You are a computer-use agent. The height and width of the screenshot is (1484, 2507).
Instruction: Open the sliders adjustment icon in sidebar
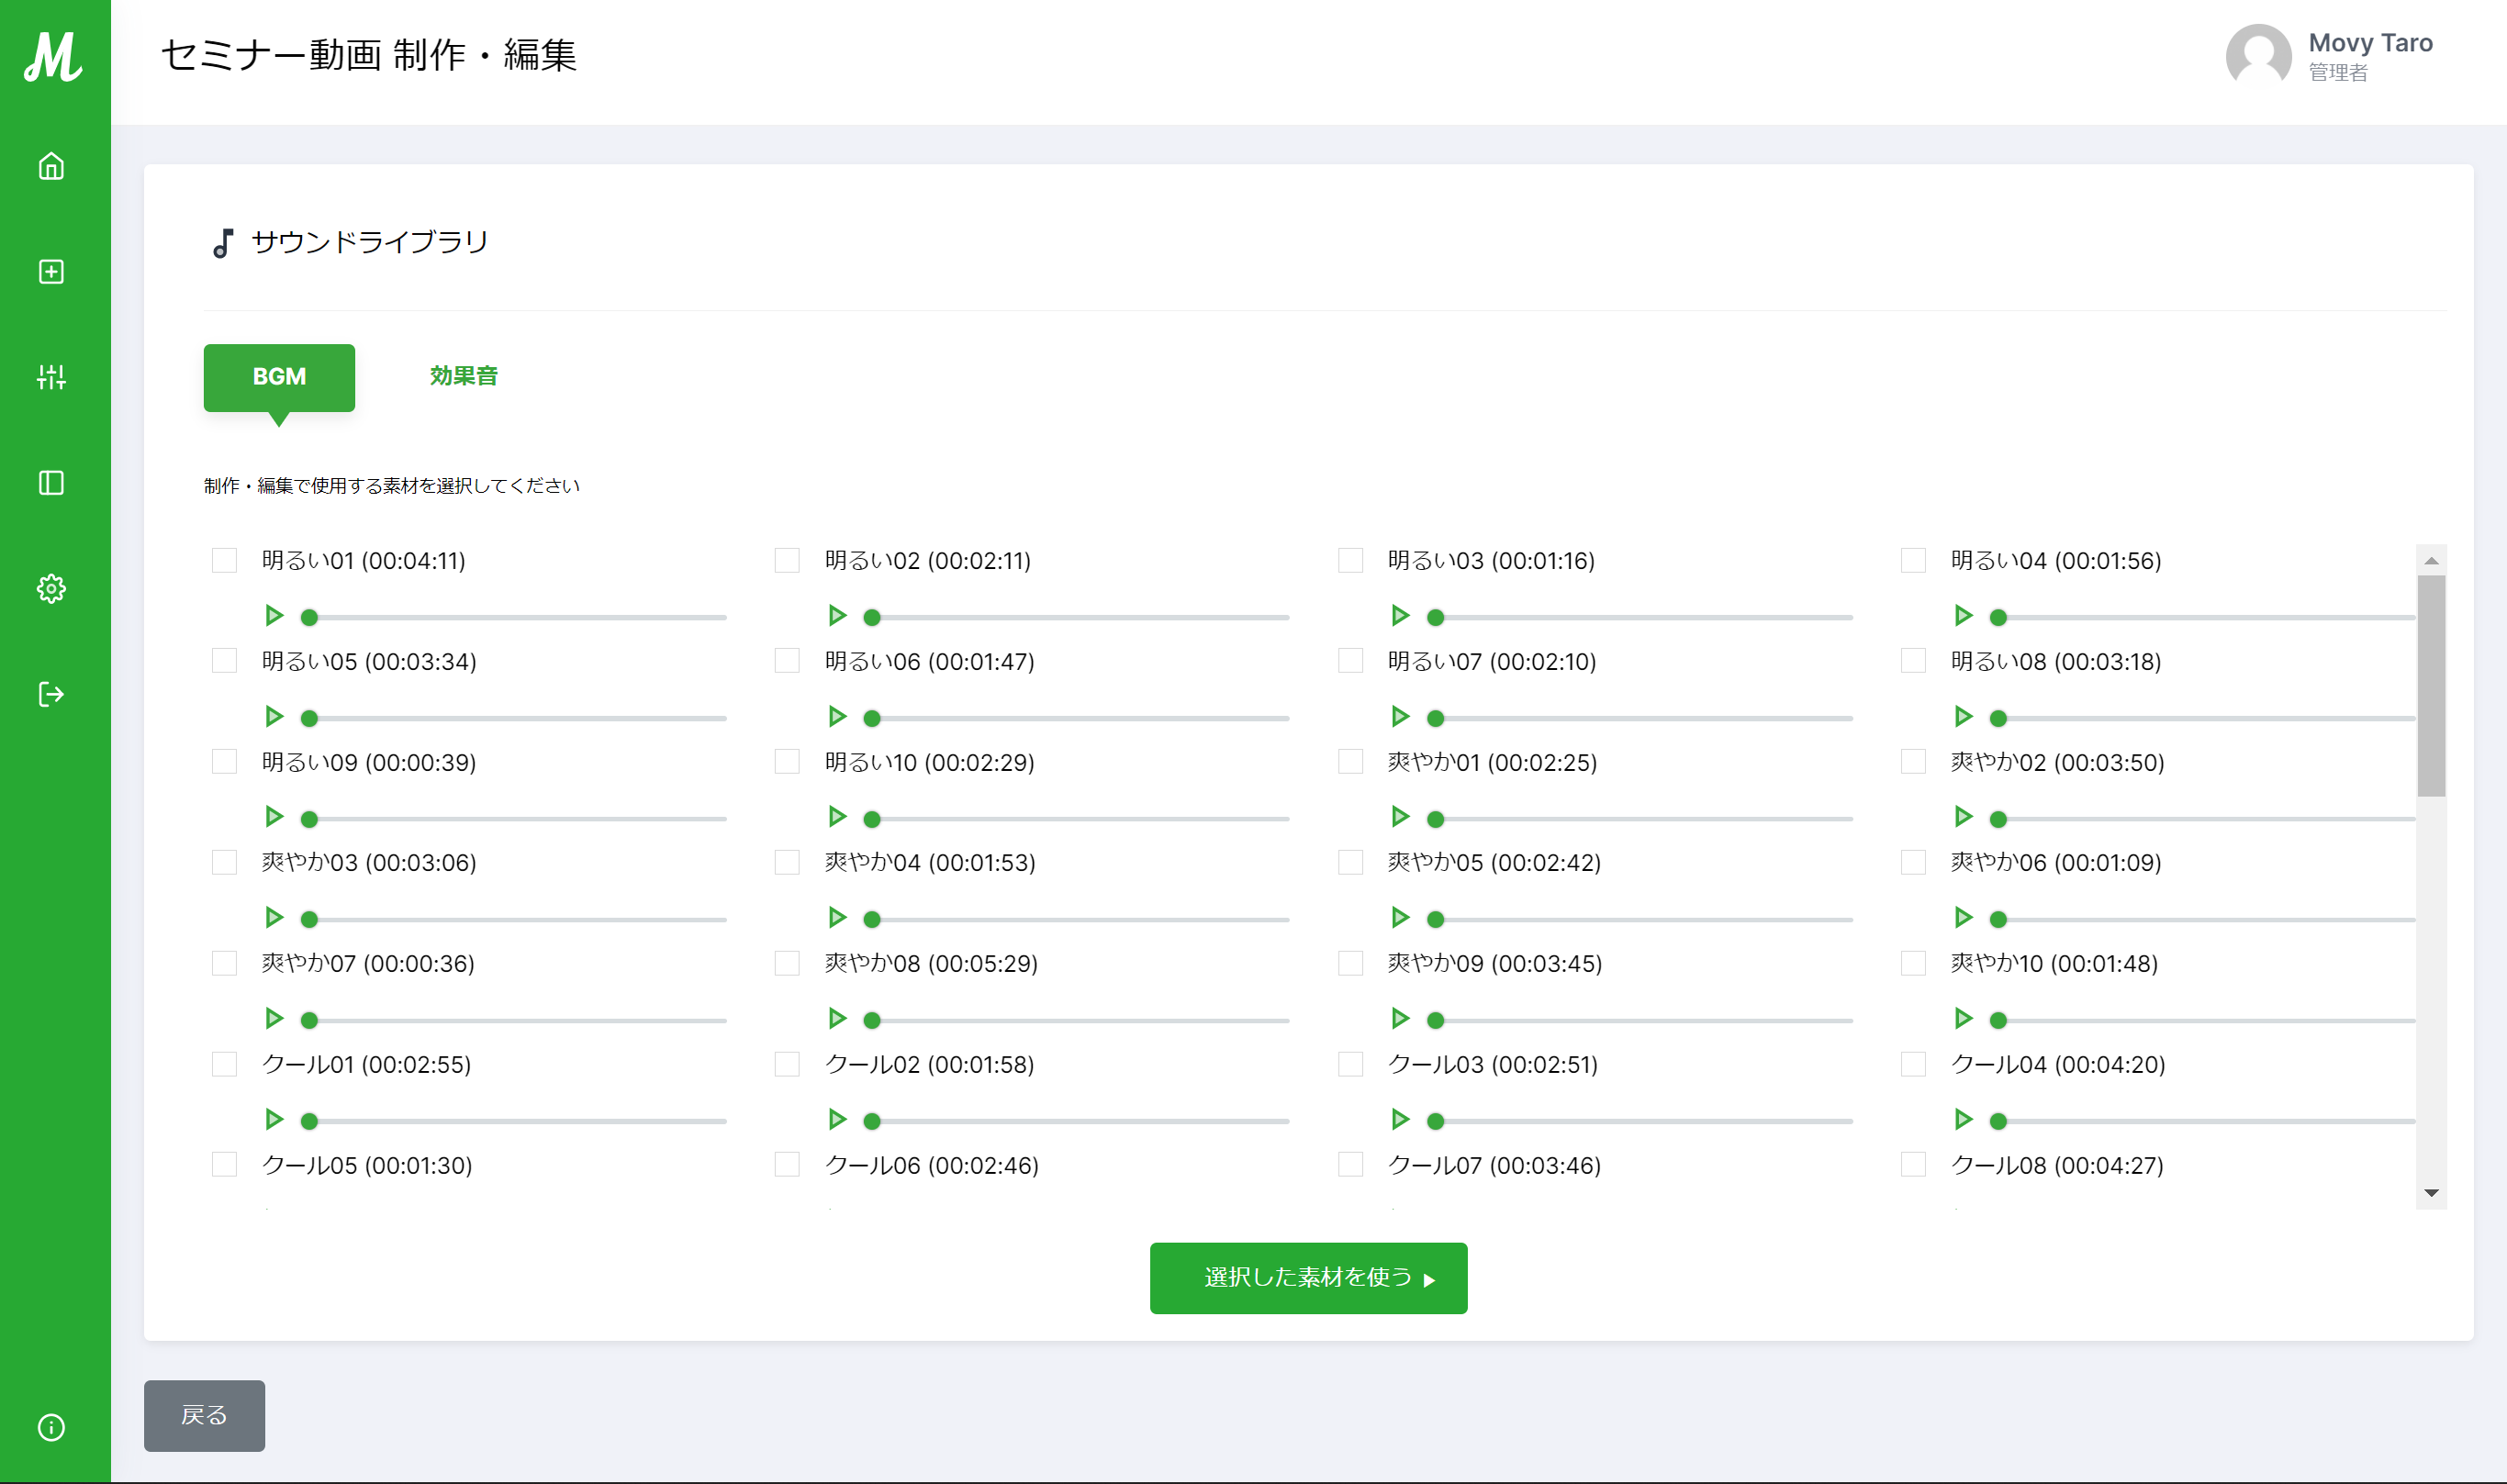pos(51,377)
